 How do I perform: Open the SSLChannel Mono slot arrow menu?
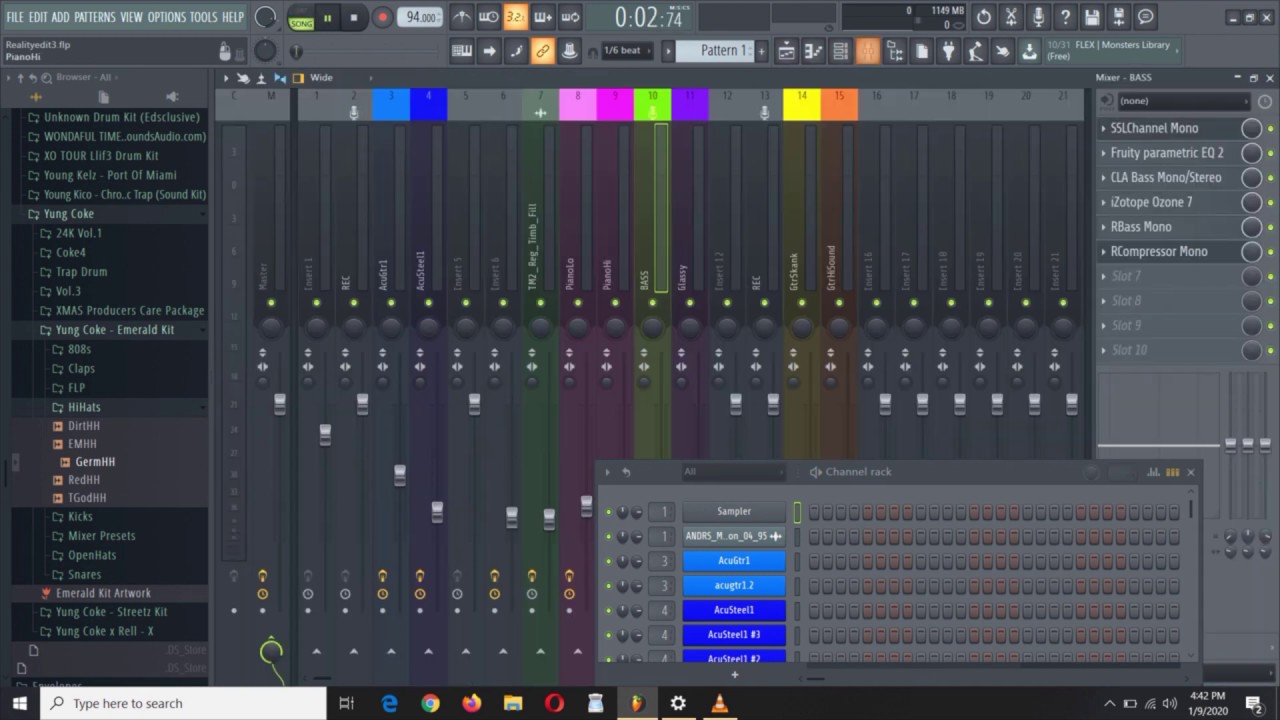tap(1104, 128)
